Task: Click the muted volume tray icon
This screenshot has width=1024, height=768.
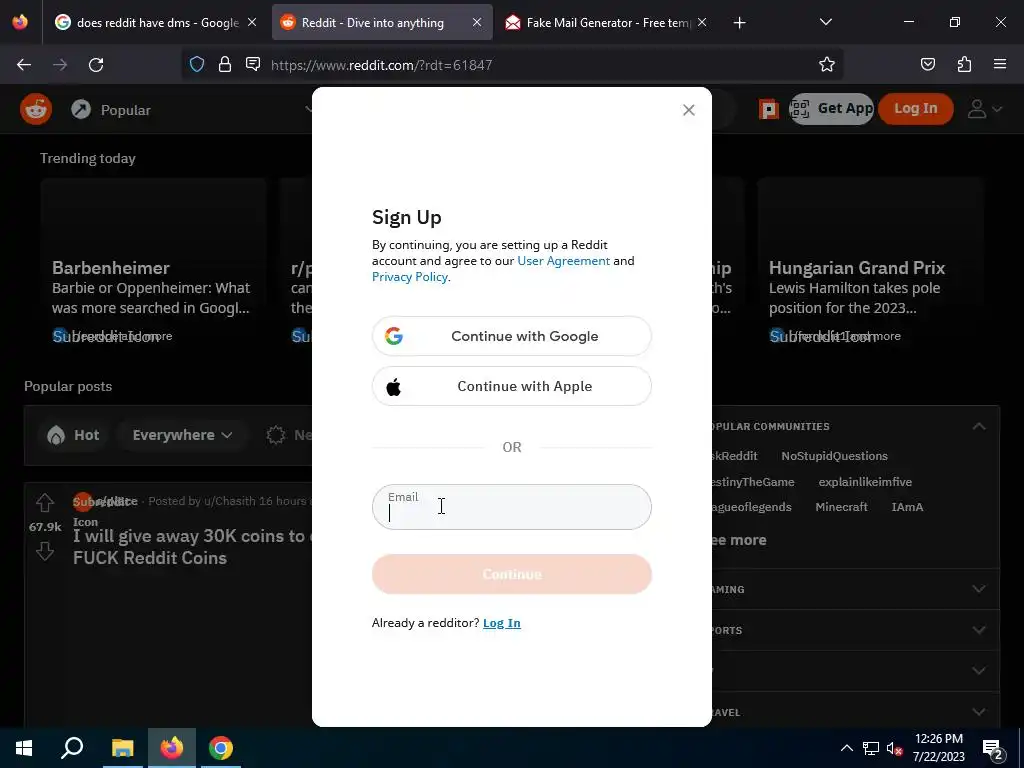Action: [x=894, y=748]
